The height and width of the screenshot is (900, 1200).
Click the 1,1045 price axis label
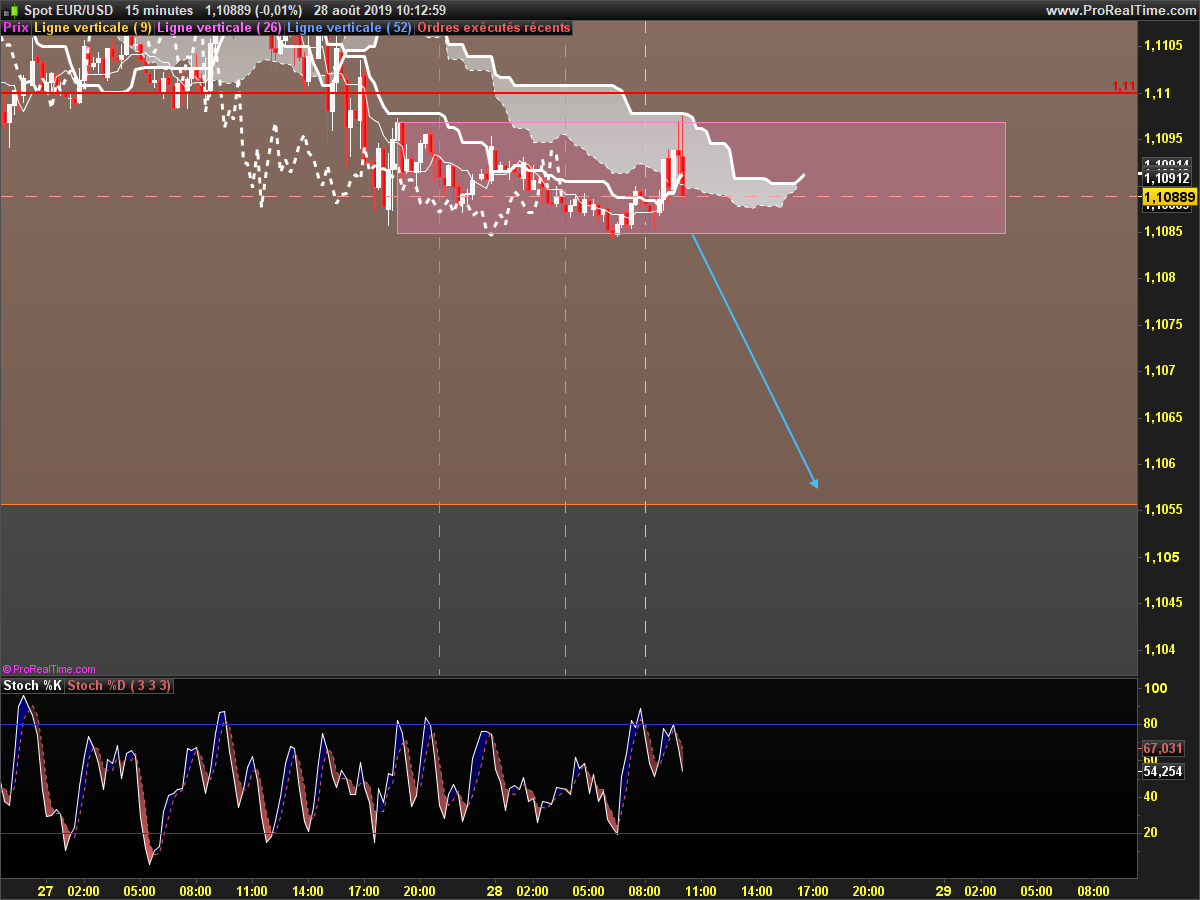pyautogui.click(x=1164, y=603)
